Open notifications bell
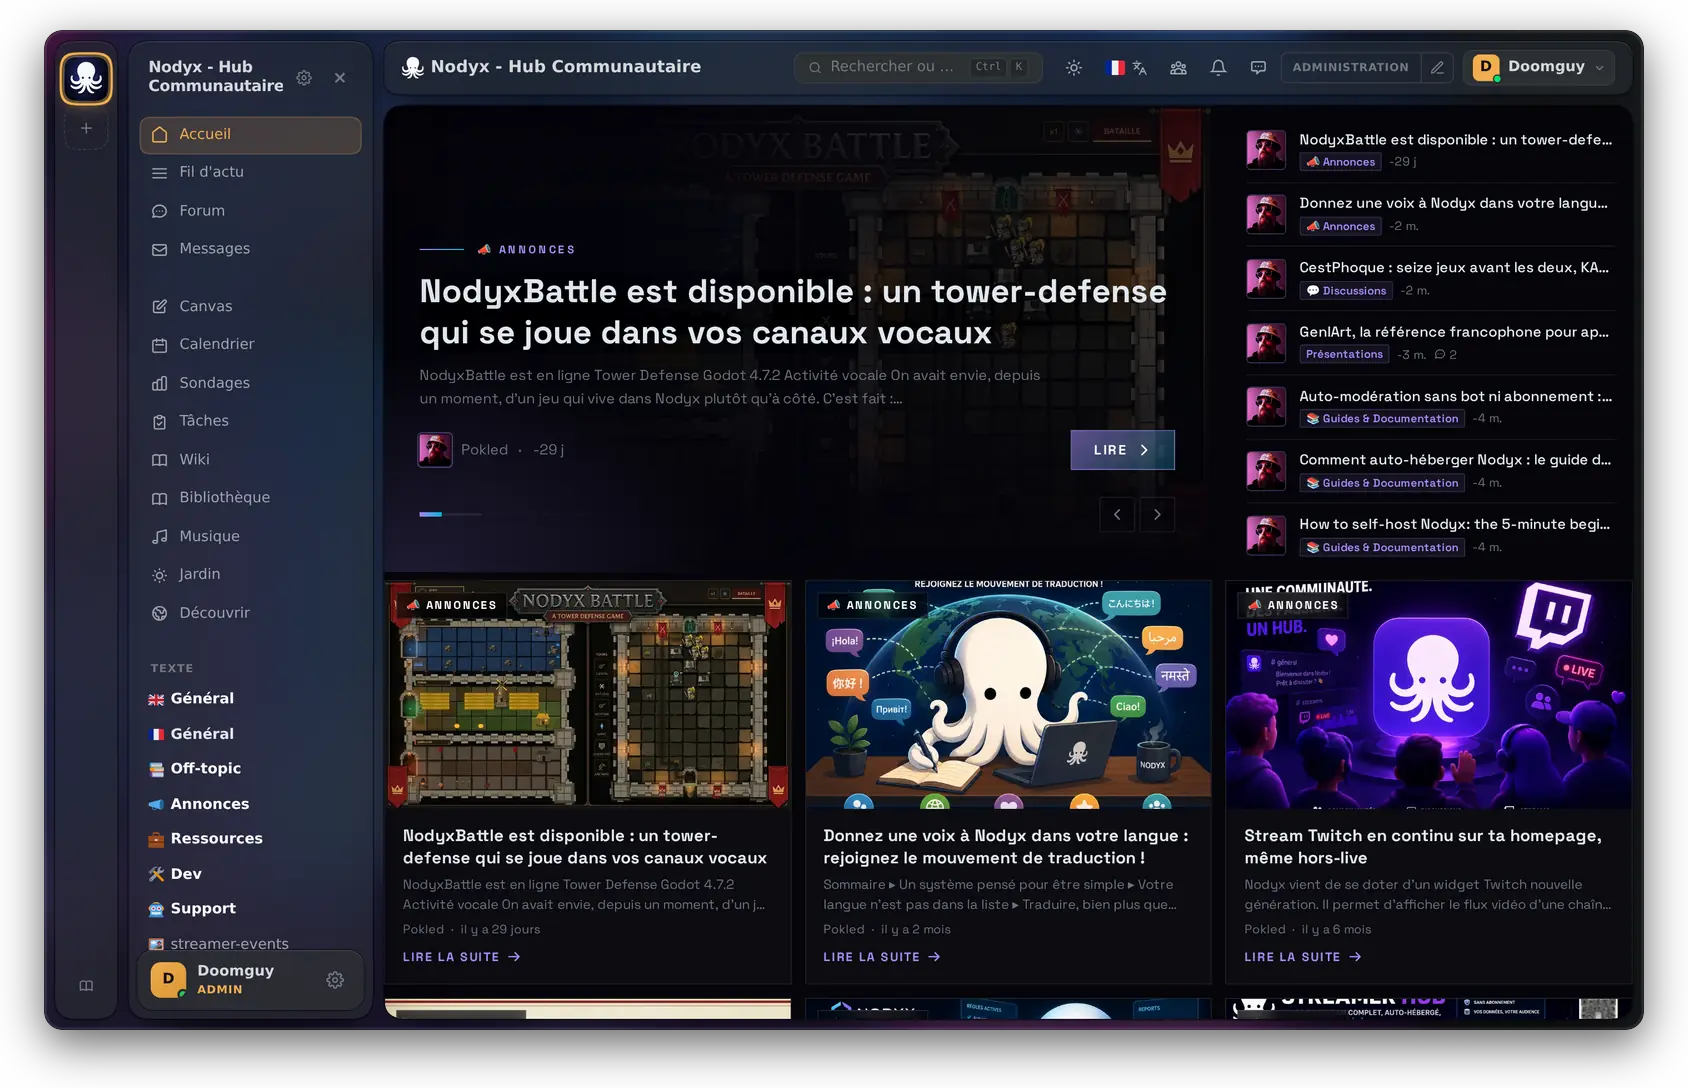The height and width of the screenshot is (1088, 1688). pyautogui.click(x=1218, y=67)
